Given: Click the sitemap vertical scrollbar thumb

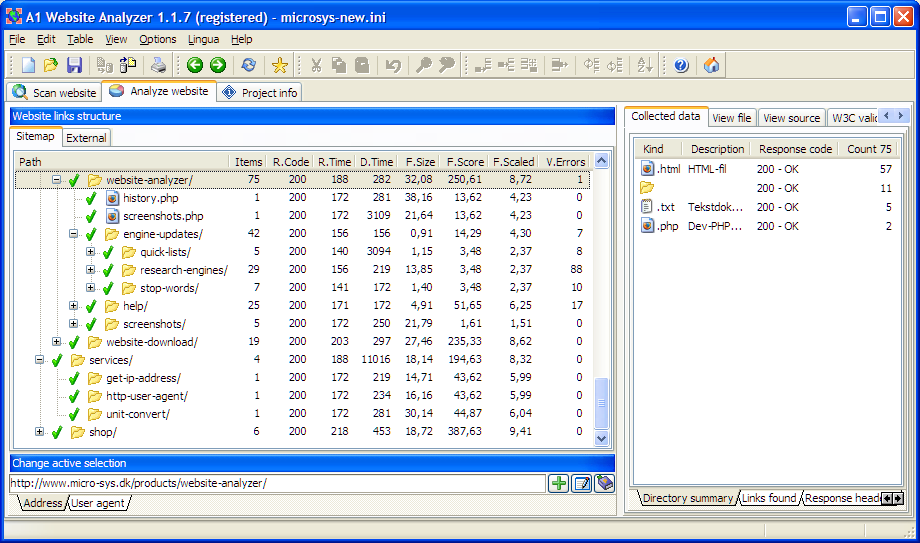Looking at the screenshot, I should [x=601, y=403].
